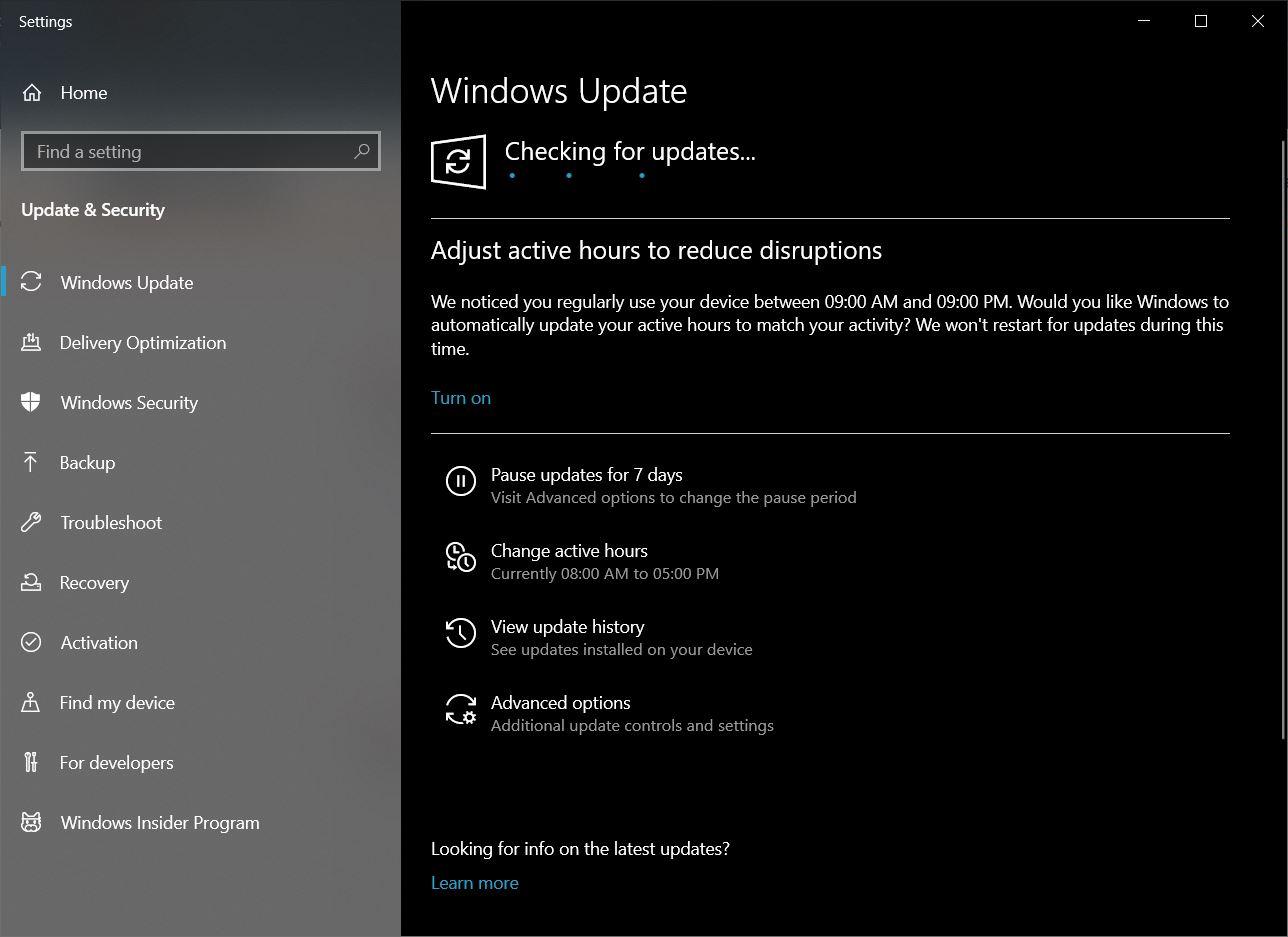
Task: Click the search magnifier icon
Action: (x=361, y=151)
